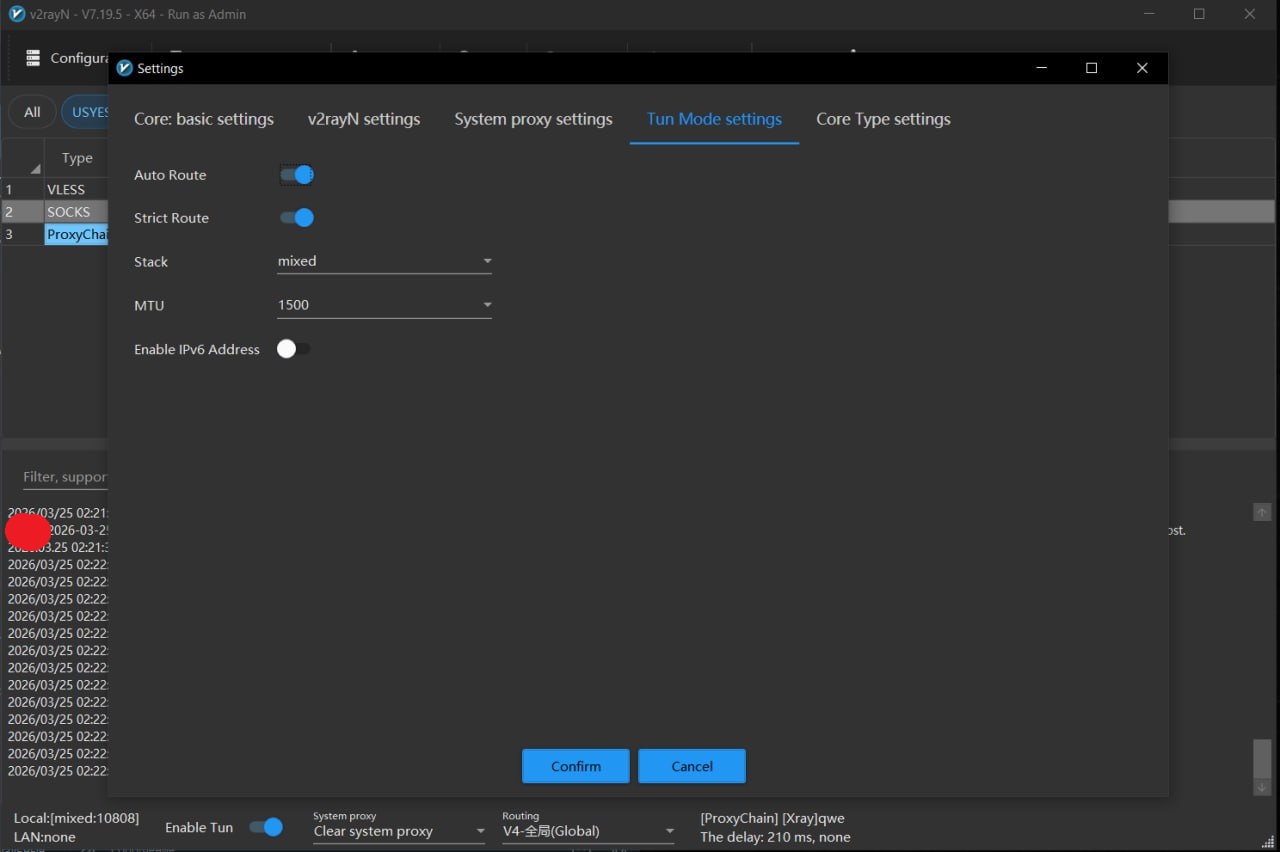This screenshot has width=1280, height=852.
Task: Expand the Routing dropdown V4-全局(Global)
Action: [x=588, y=831]
